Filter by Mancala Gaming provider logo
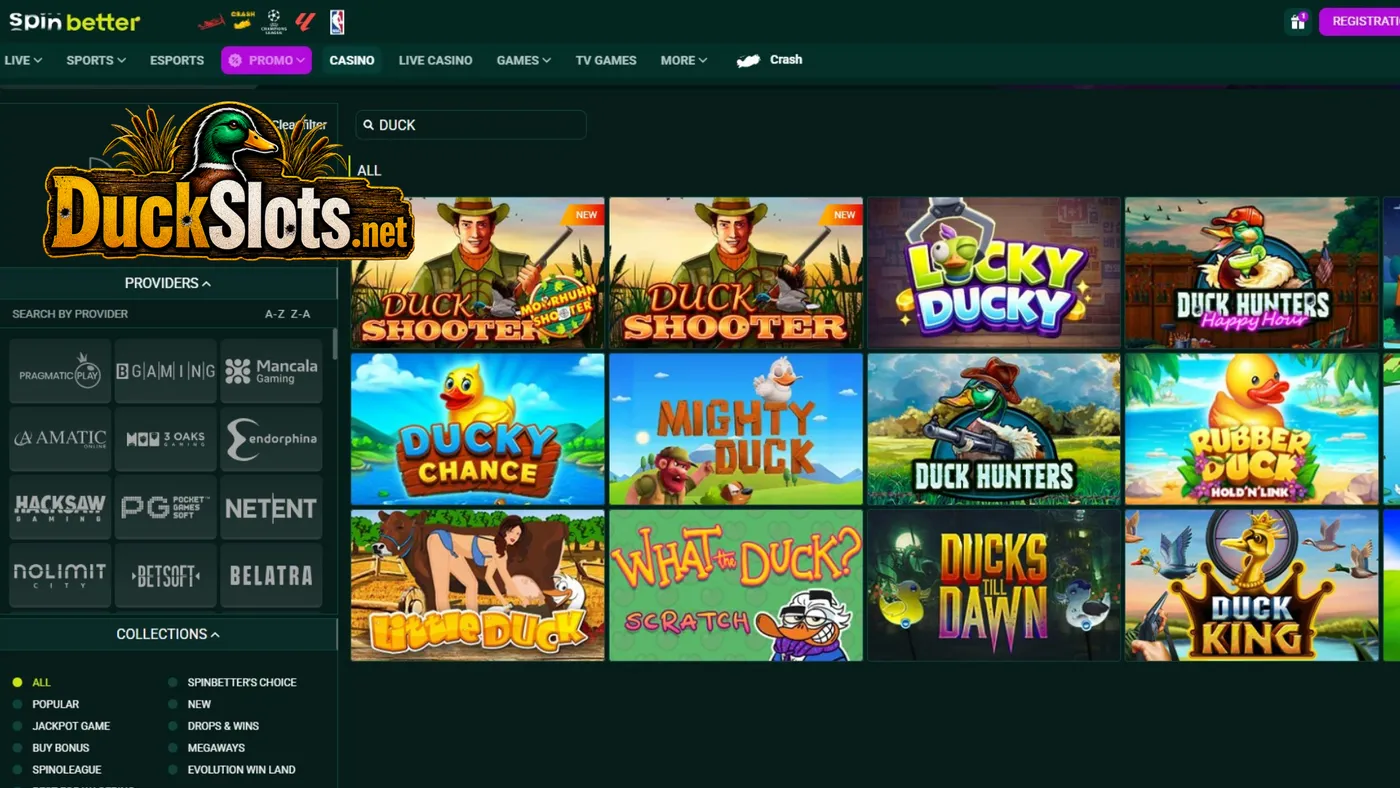The height and width of the screenshot is (788, 1400). 271,371
